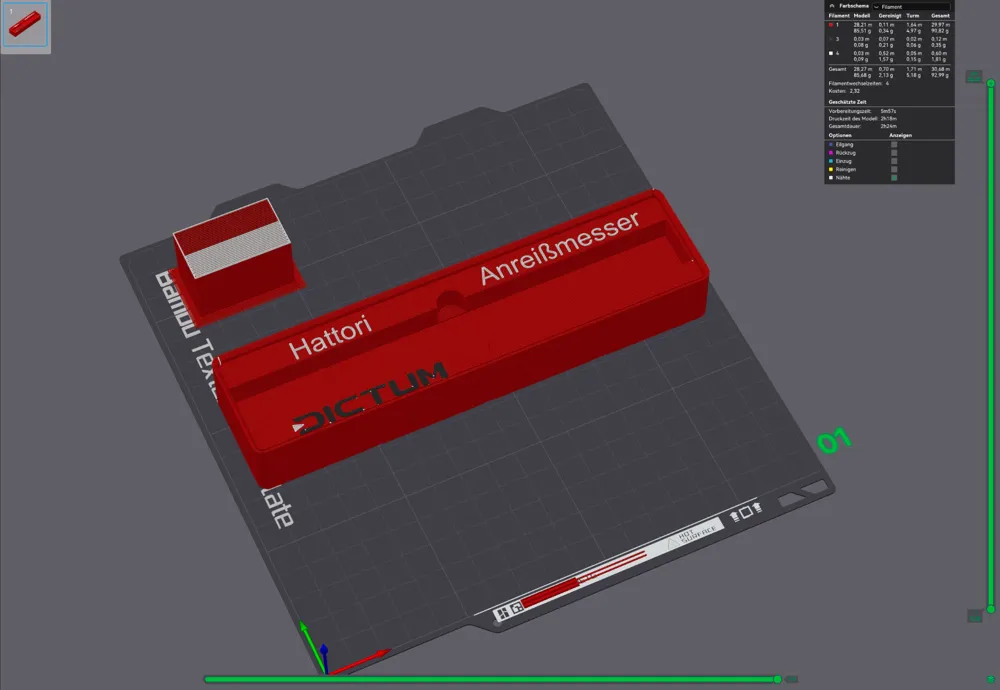
Task: Click white filament 4 color swatch
Action: [x=831, y=54]
